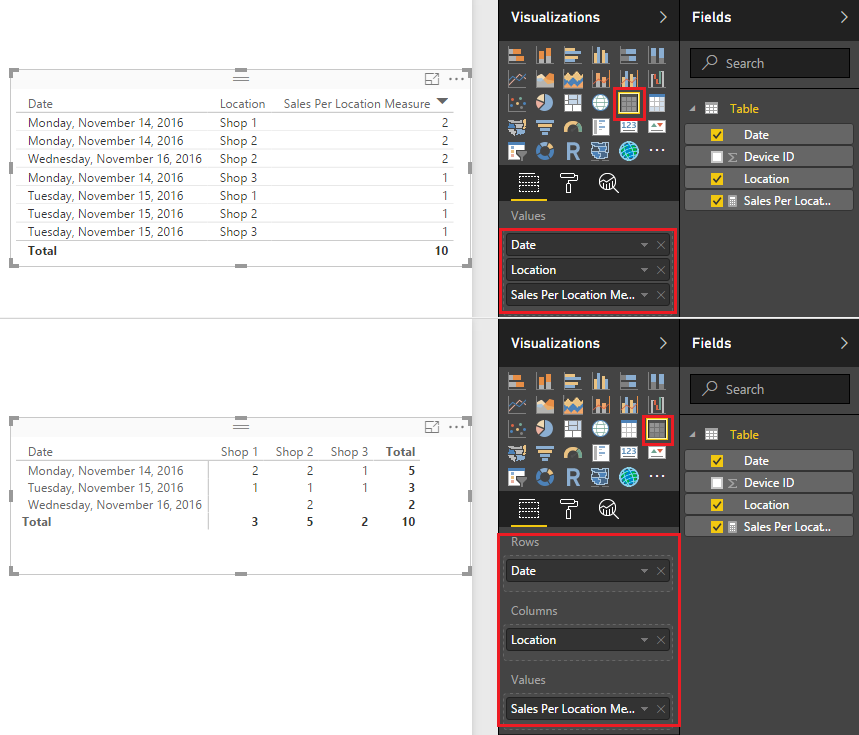
Task: Check Device ID field in upper Fields pane
Action: tap(717, 157)
